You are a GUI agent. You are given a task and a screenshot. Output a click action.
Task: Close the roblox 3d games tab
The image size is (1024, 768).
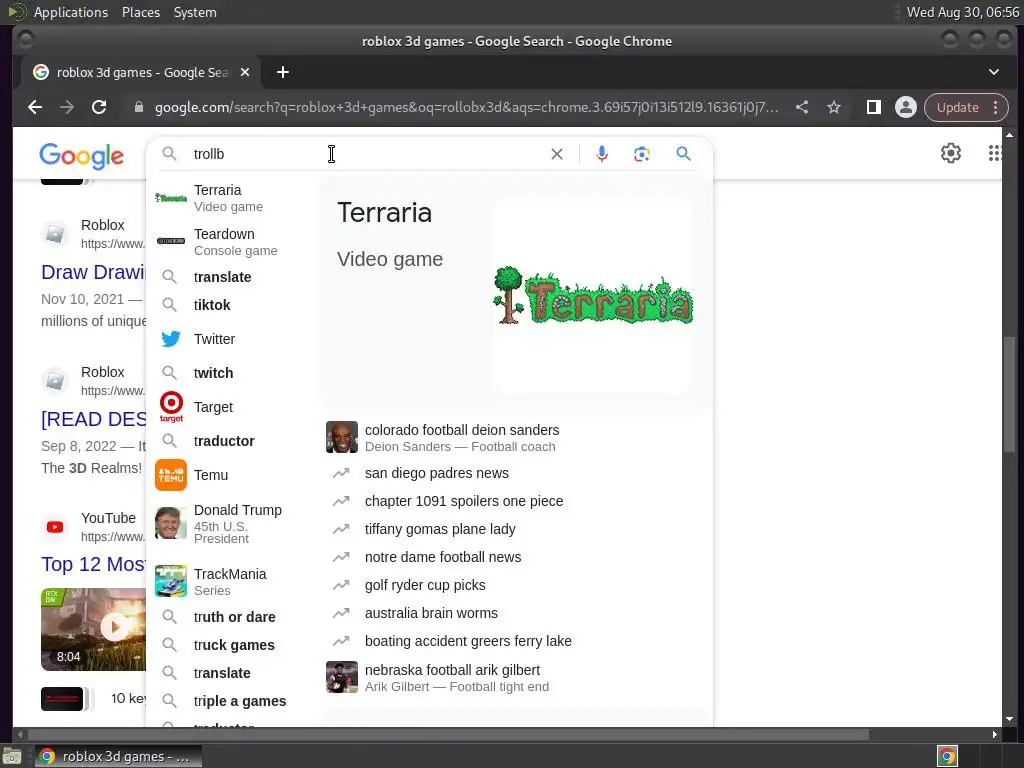click(x=245, y=72)
